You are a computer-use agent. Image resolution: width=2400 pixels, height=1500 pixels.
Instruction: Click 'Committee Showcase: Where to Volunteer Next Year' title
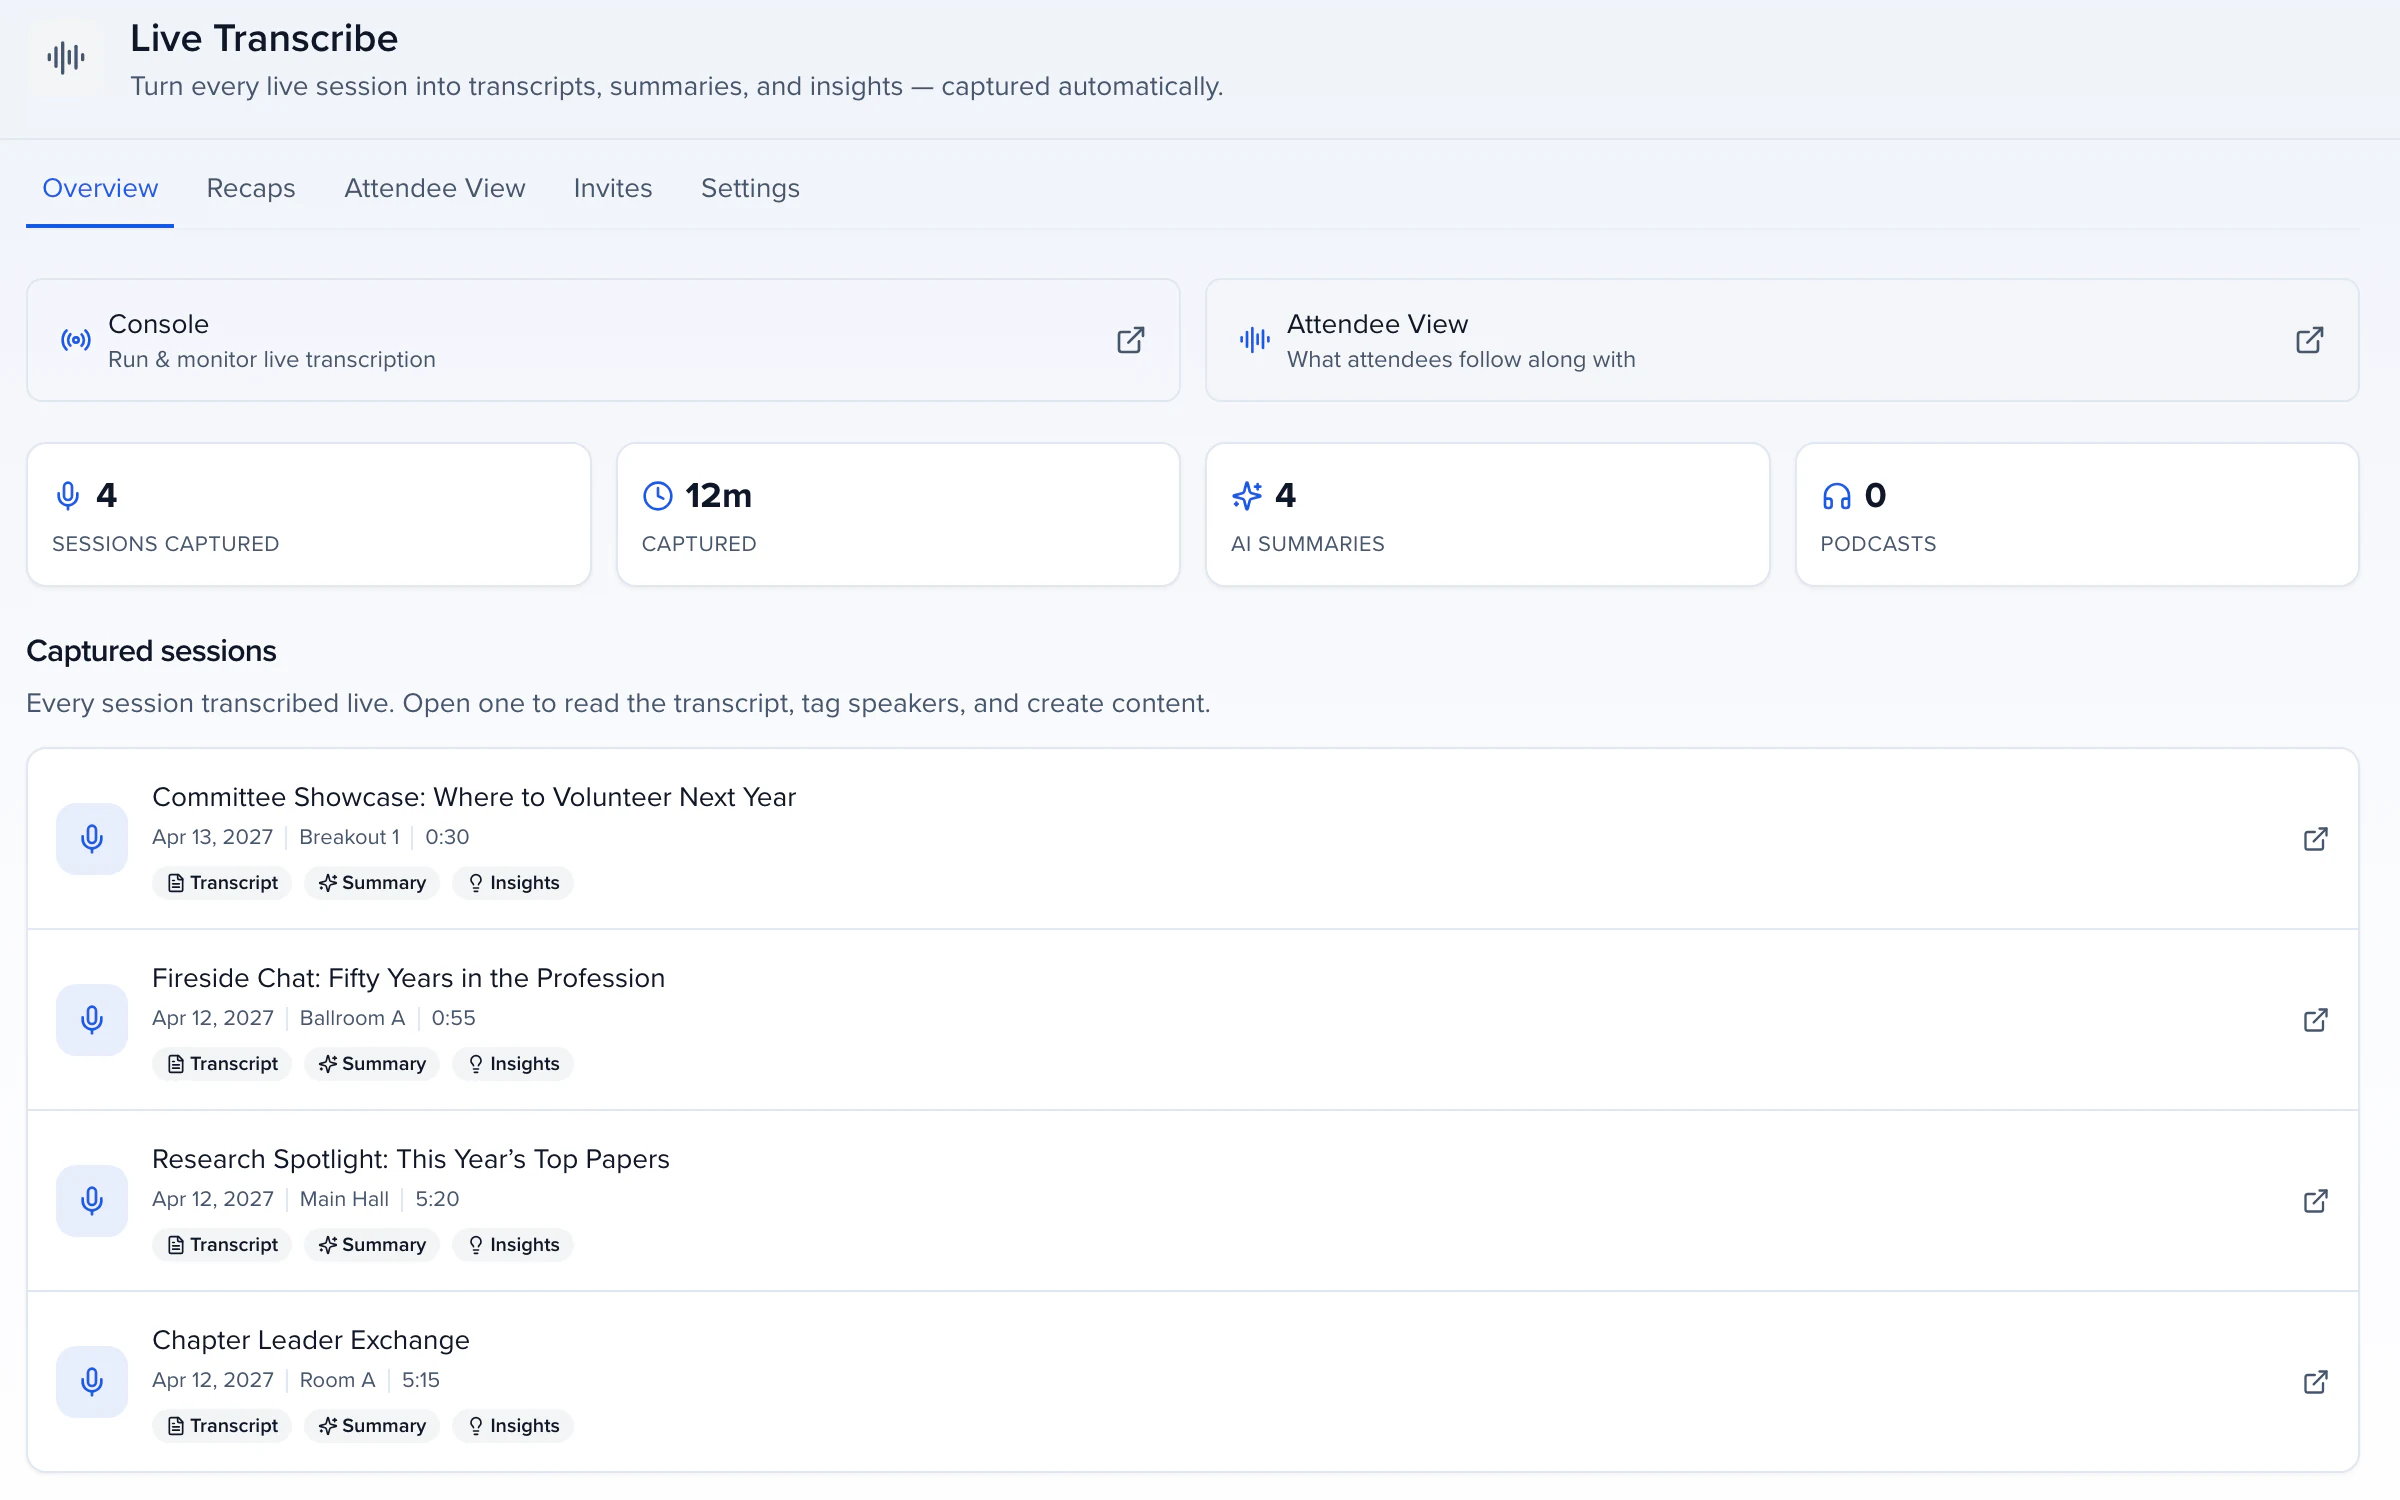pos(474,797)
